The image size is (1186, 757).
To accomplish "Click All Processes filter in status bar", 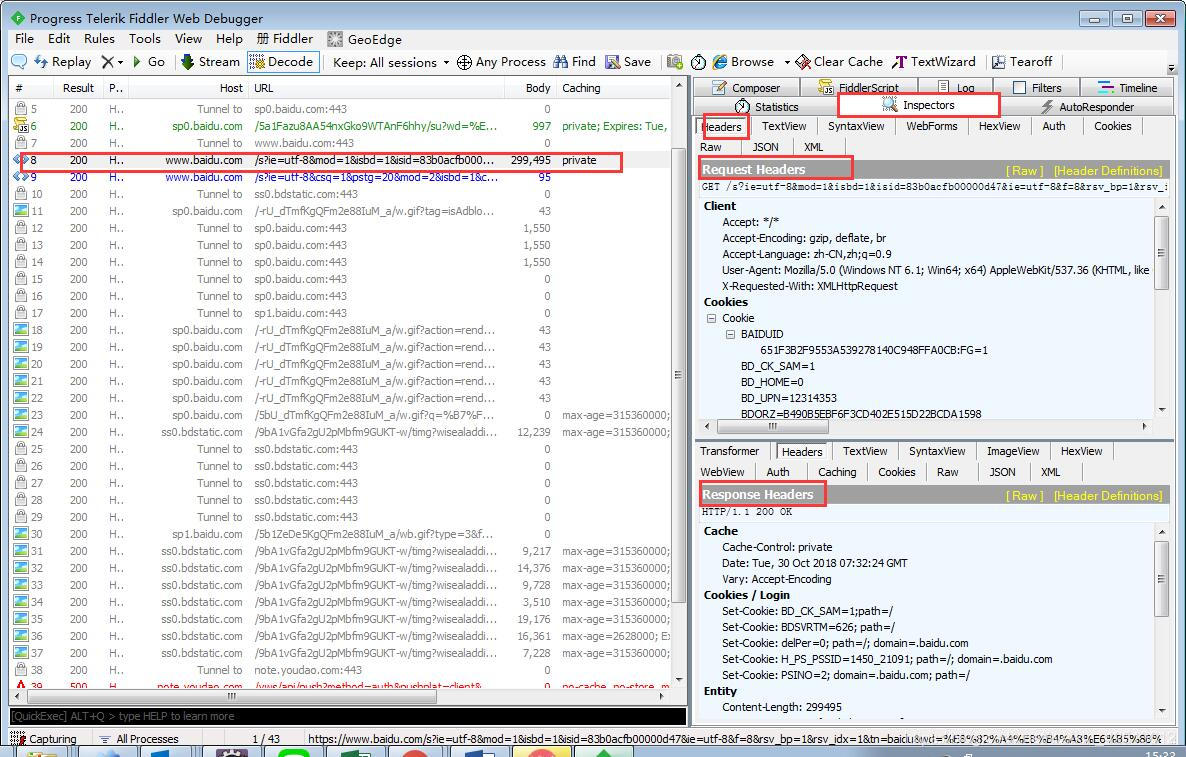I will [x=139, y=739].
